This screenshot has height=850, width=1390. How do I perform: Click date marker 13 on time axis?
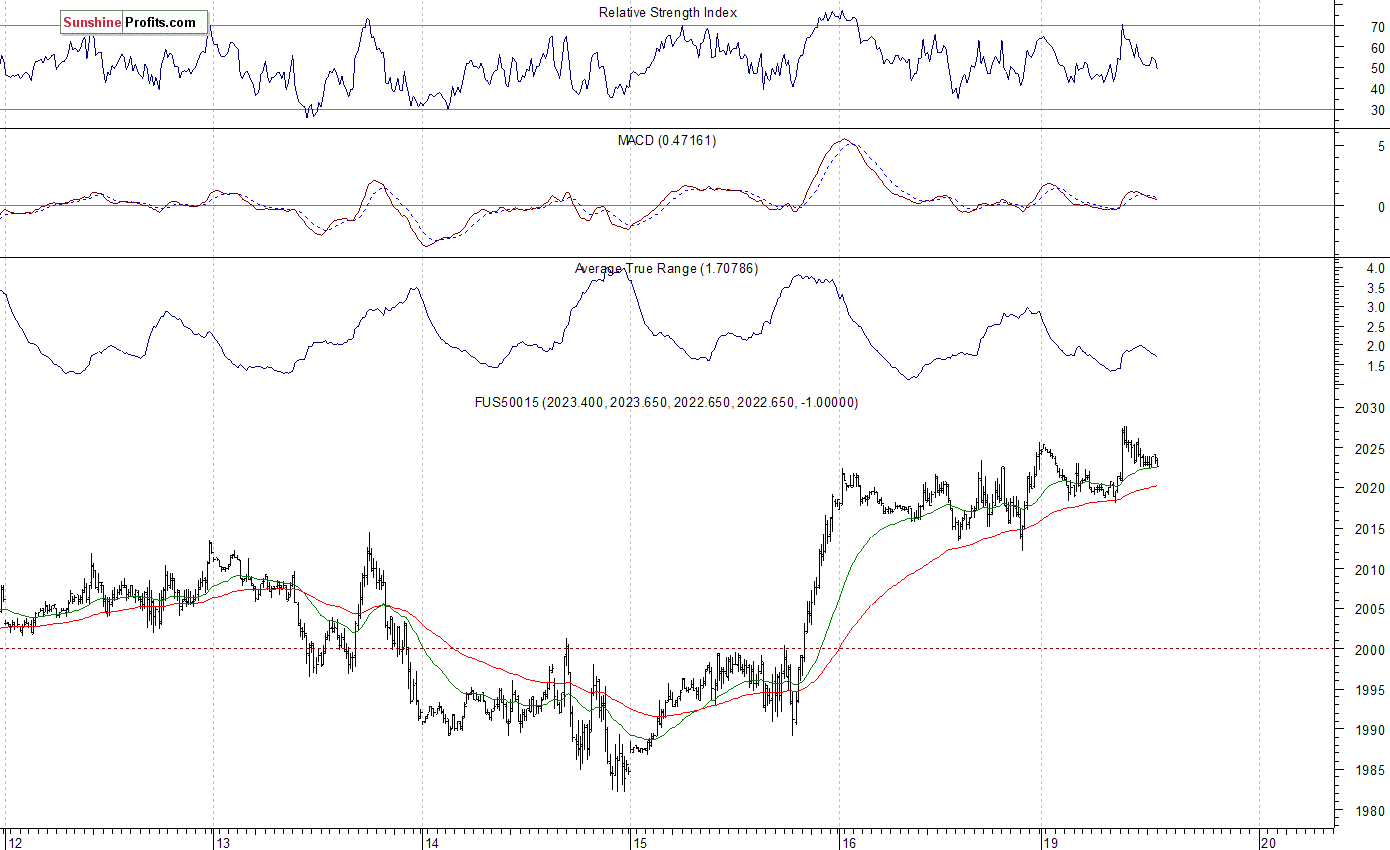point(224,842)
